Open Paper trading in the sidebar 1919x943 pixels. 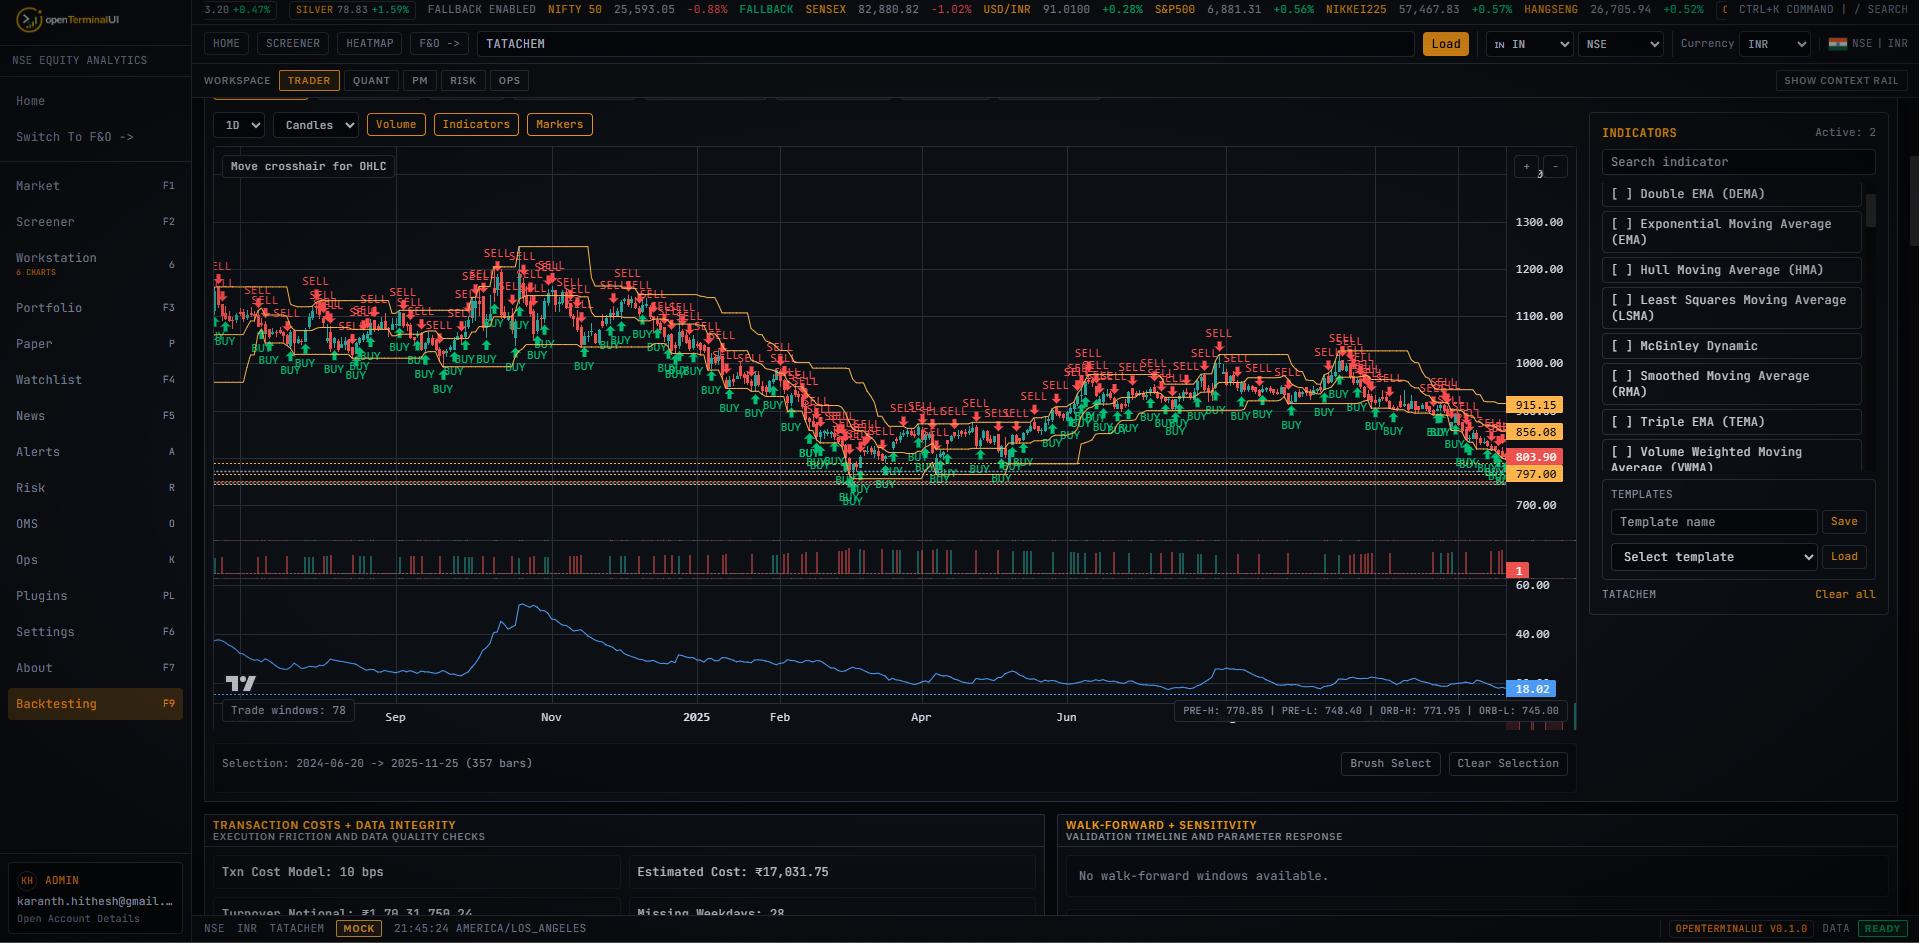click(x=95, y=344)
